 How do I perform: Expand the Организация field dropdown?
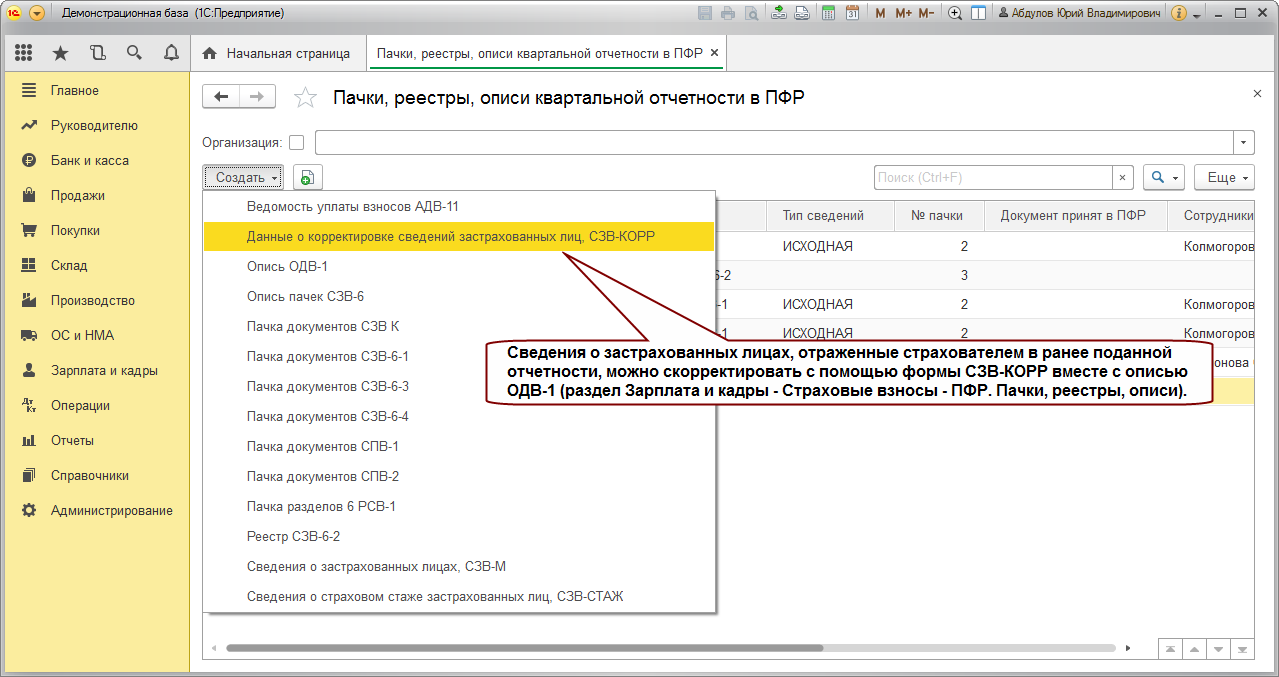(x=1244, y=142)
